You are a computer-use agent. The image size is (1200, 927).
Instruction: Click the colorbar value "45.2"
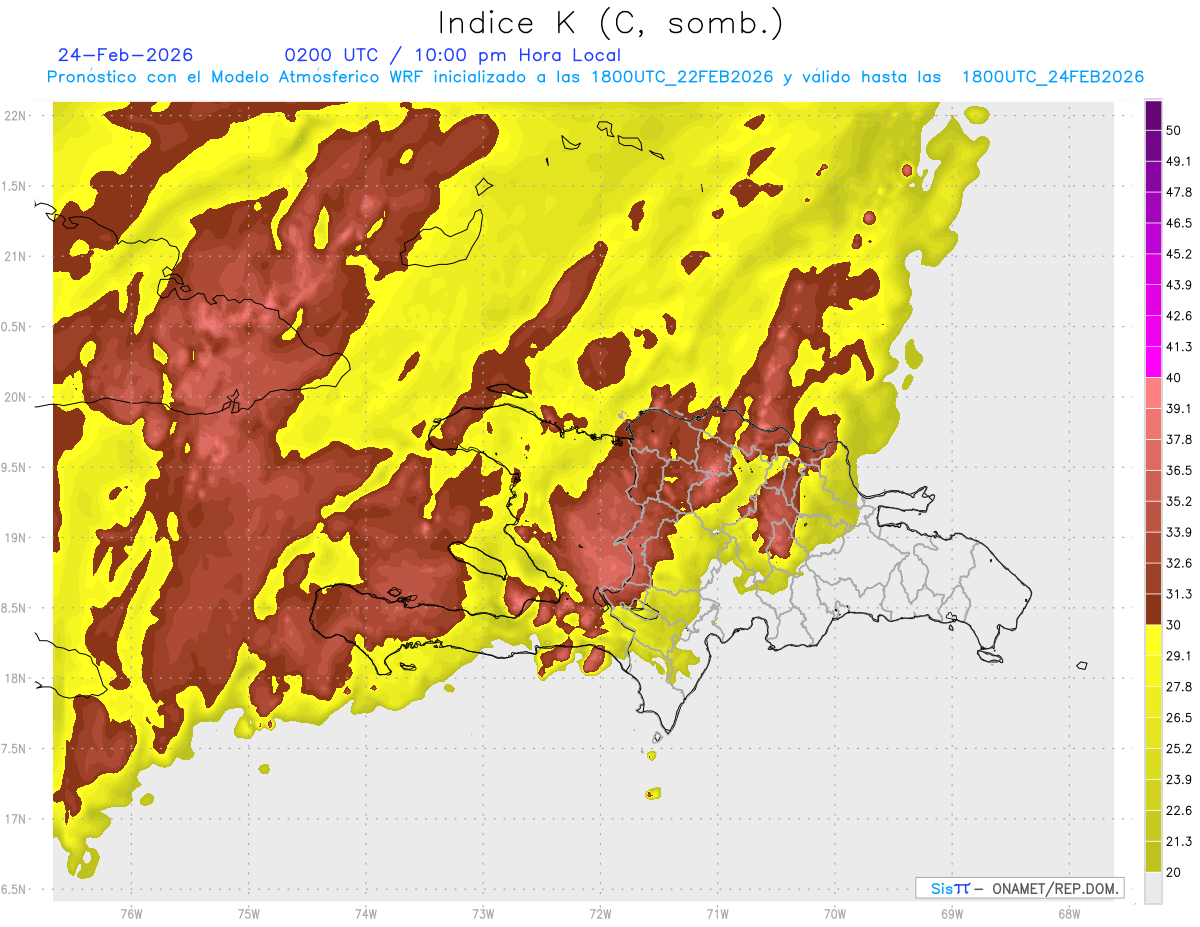pyautogui.click(x=1179, y=254)
